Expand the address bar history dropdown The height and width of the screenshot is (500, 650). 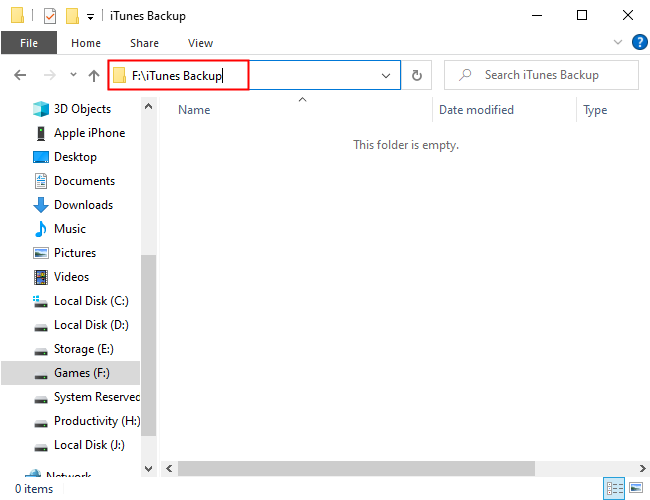[x=386, y=75]
